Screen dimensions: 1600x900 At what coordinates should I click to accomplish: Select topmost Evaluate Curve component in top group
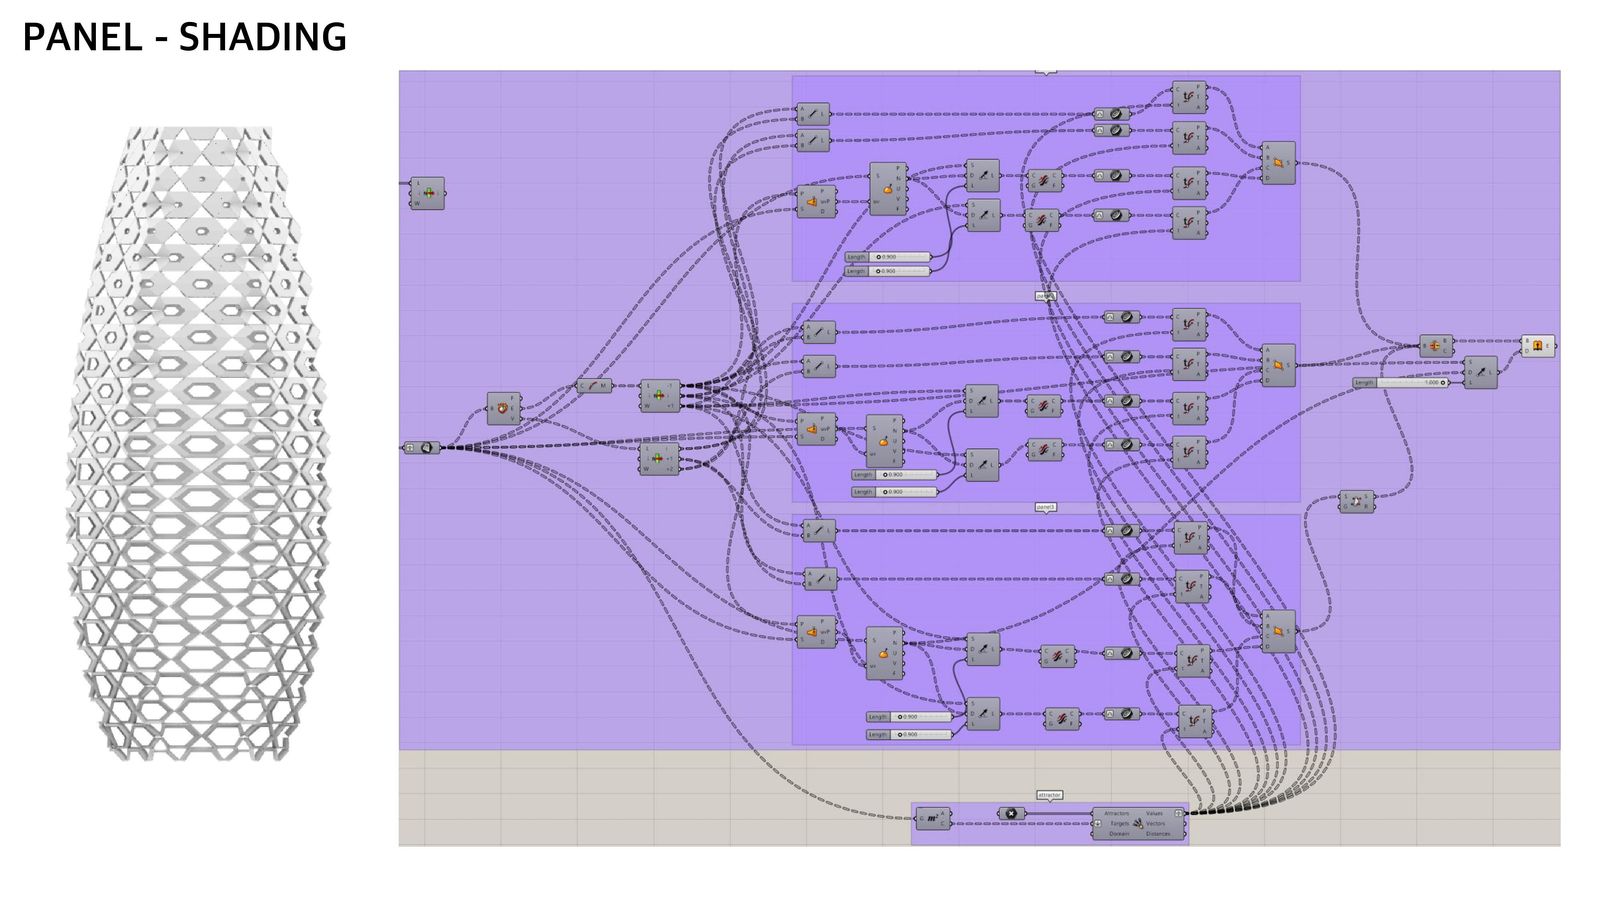pyautogui.click(x=1190, y=98)
